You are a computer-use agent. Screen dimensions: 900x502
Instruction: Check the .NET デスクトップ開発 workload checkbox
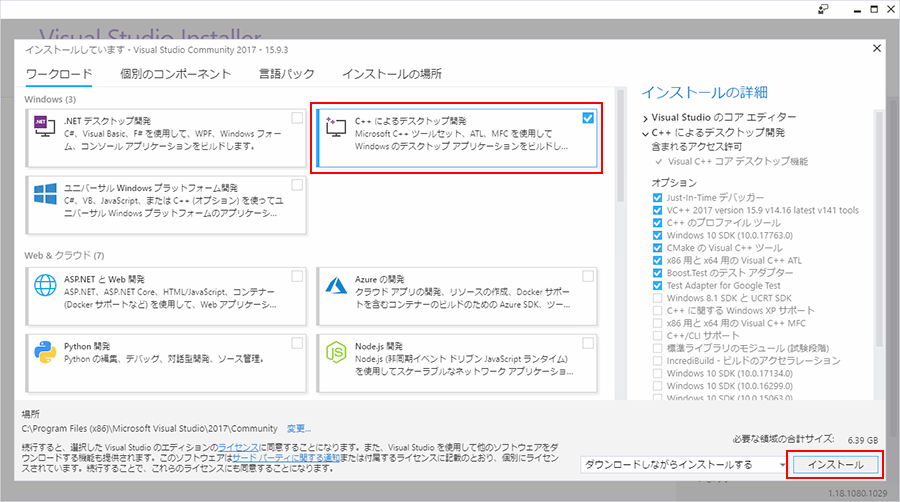coord(297,118)
